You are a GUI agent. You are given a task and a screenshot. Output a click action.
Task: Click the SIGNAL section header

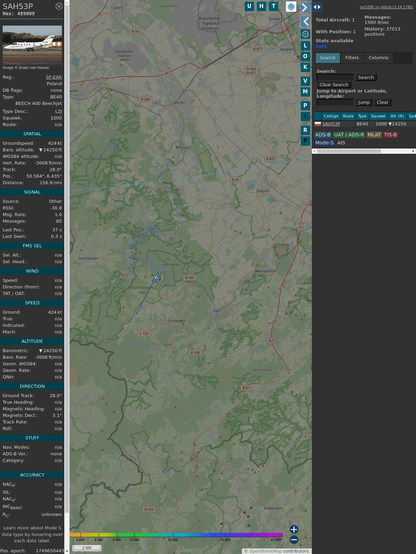(32, 192)
